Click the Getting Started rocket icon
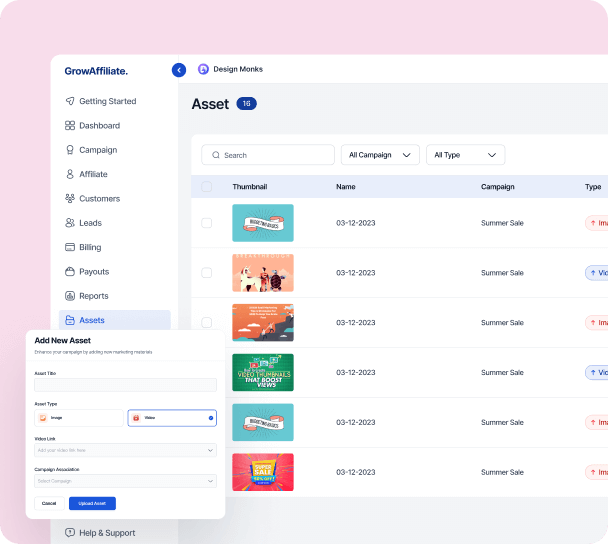 click(70, 101)
